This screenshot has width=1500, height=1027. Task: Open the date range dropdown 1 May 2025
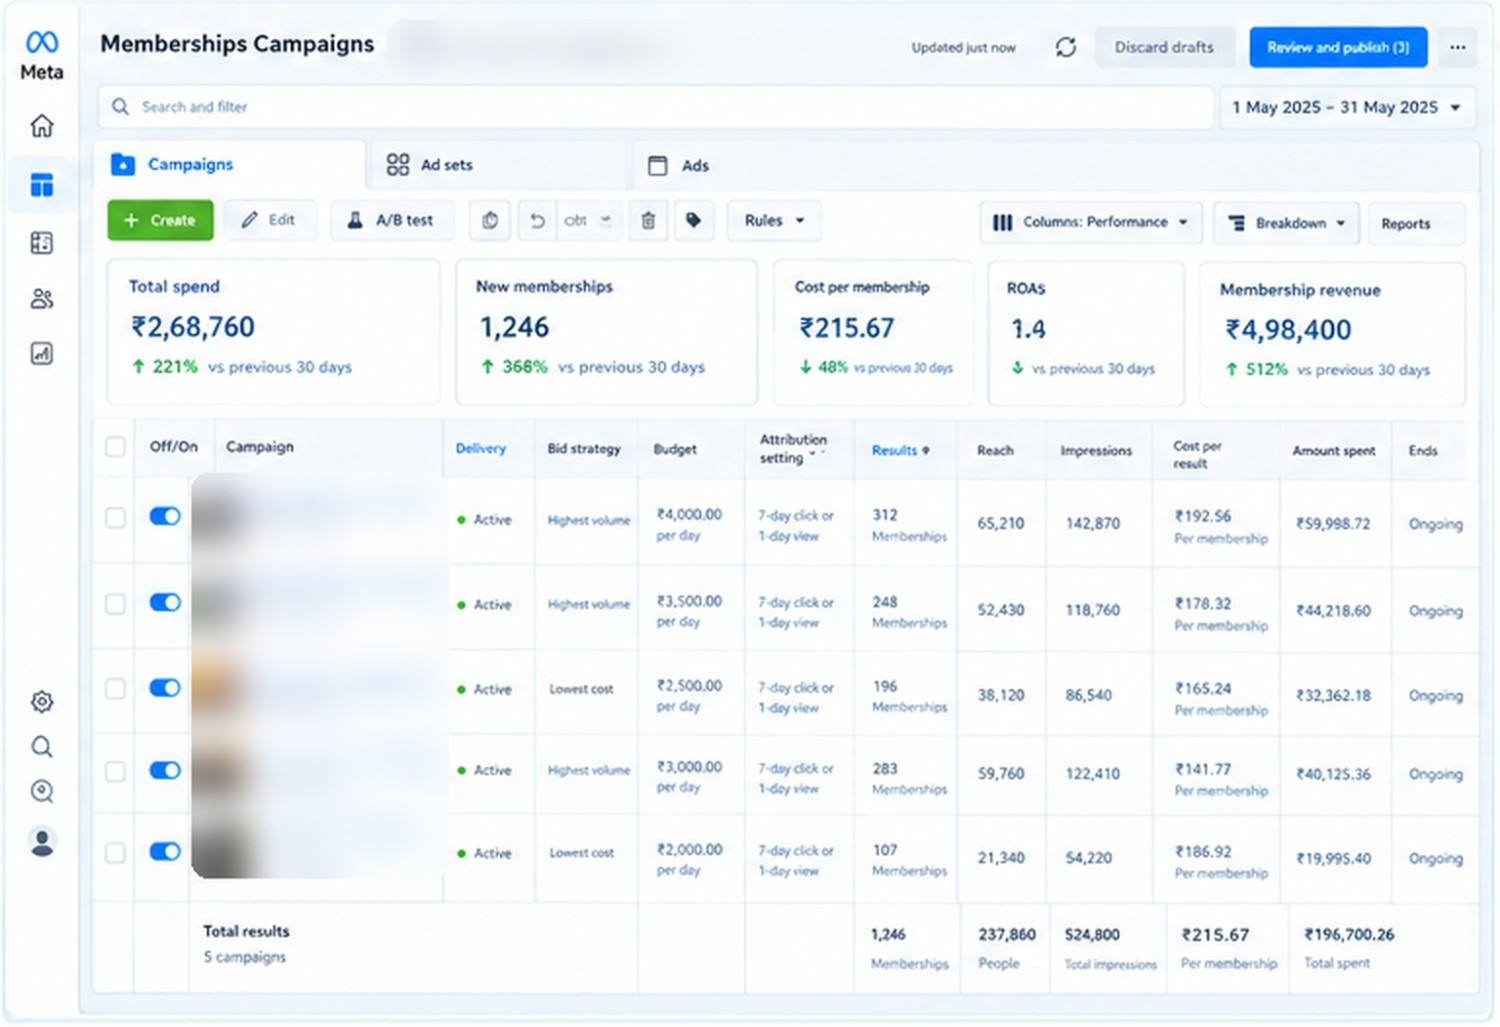click(x=1347, y=107)
